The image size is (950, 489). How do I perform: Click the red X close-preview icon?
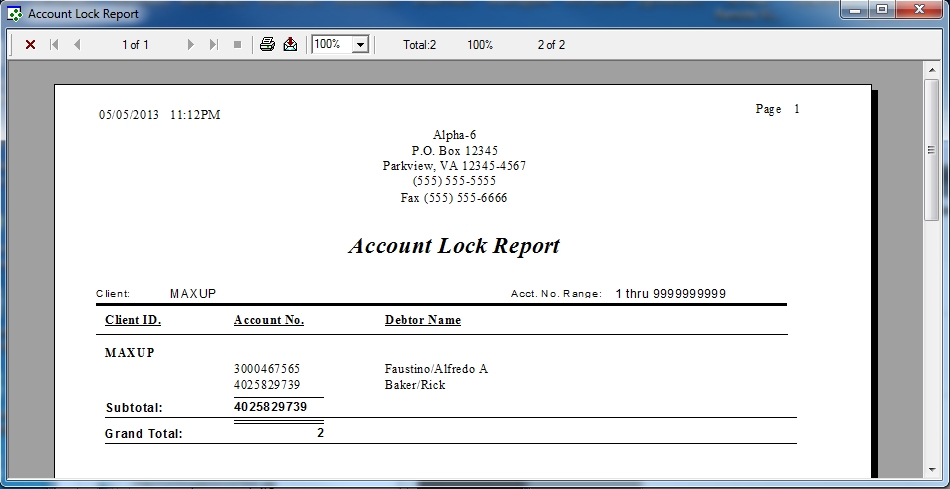pyautogui.click(x=30, y=45)
